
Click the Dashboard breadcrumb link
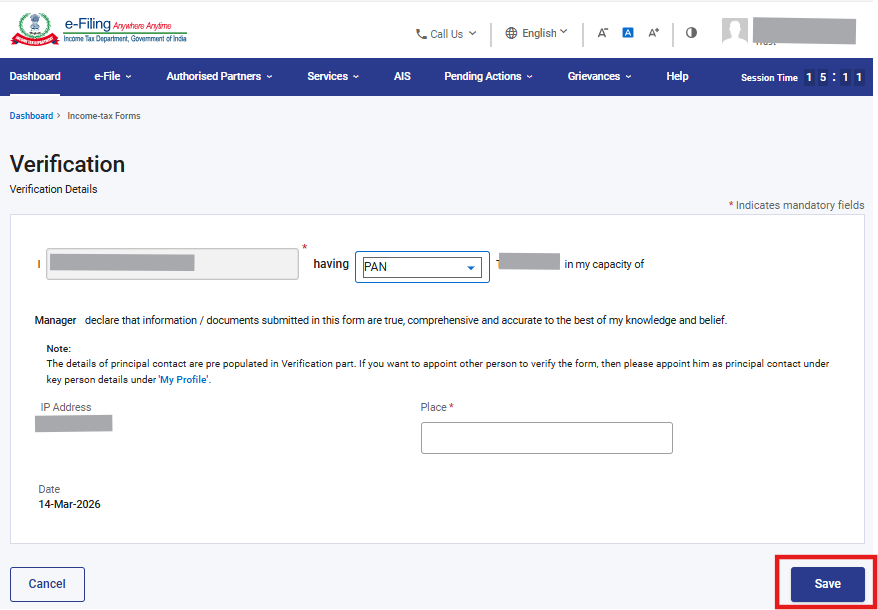[x=31, y=116]
